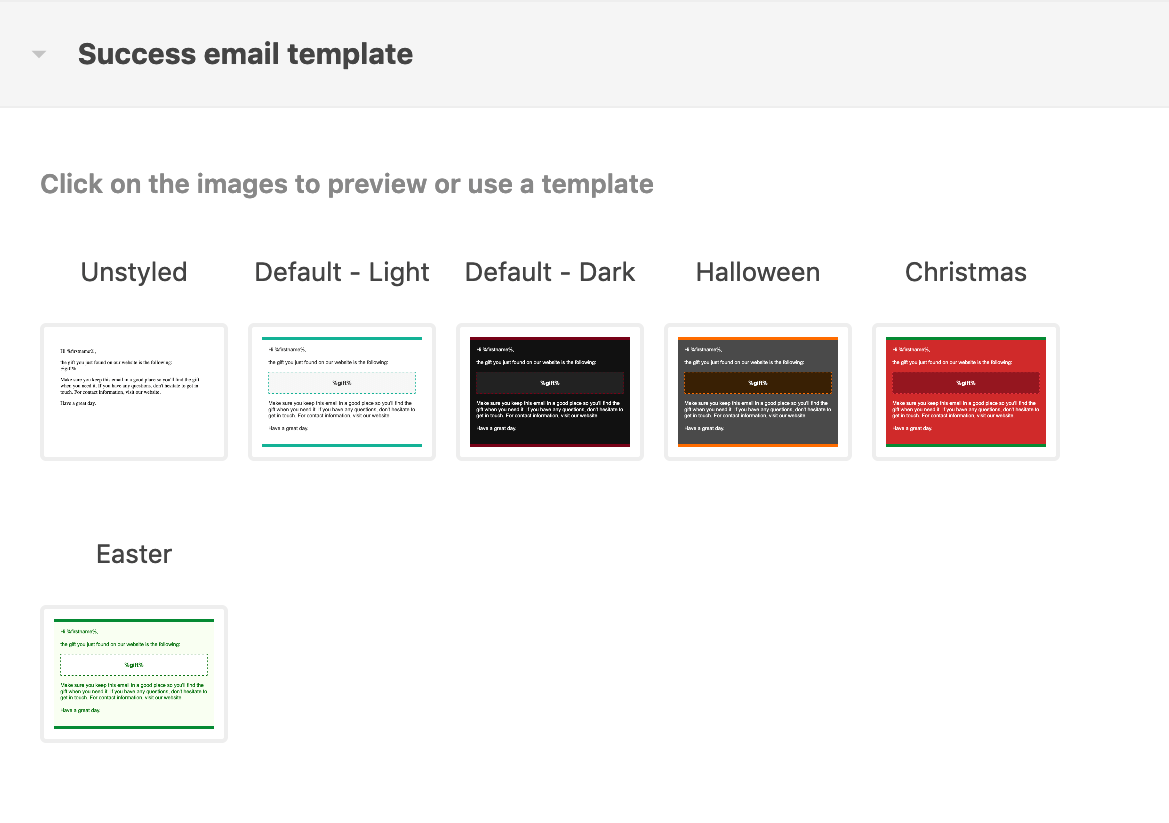Preview the Easter template thumbnail
Screen dimensions: 1169x823
point(134,674)
